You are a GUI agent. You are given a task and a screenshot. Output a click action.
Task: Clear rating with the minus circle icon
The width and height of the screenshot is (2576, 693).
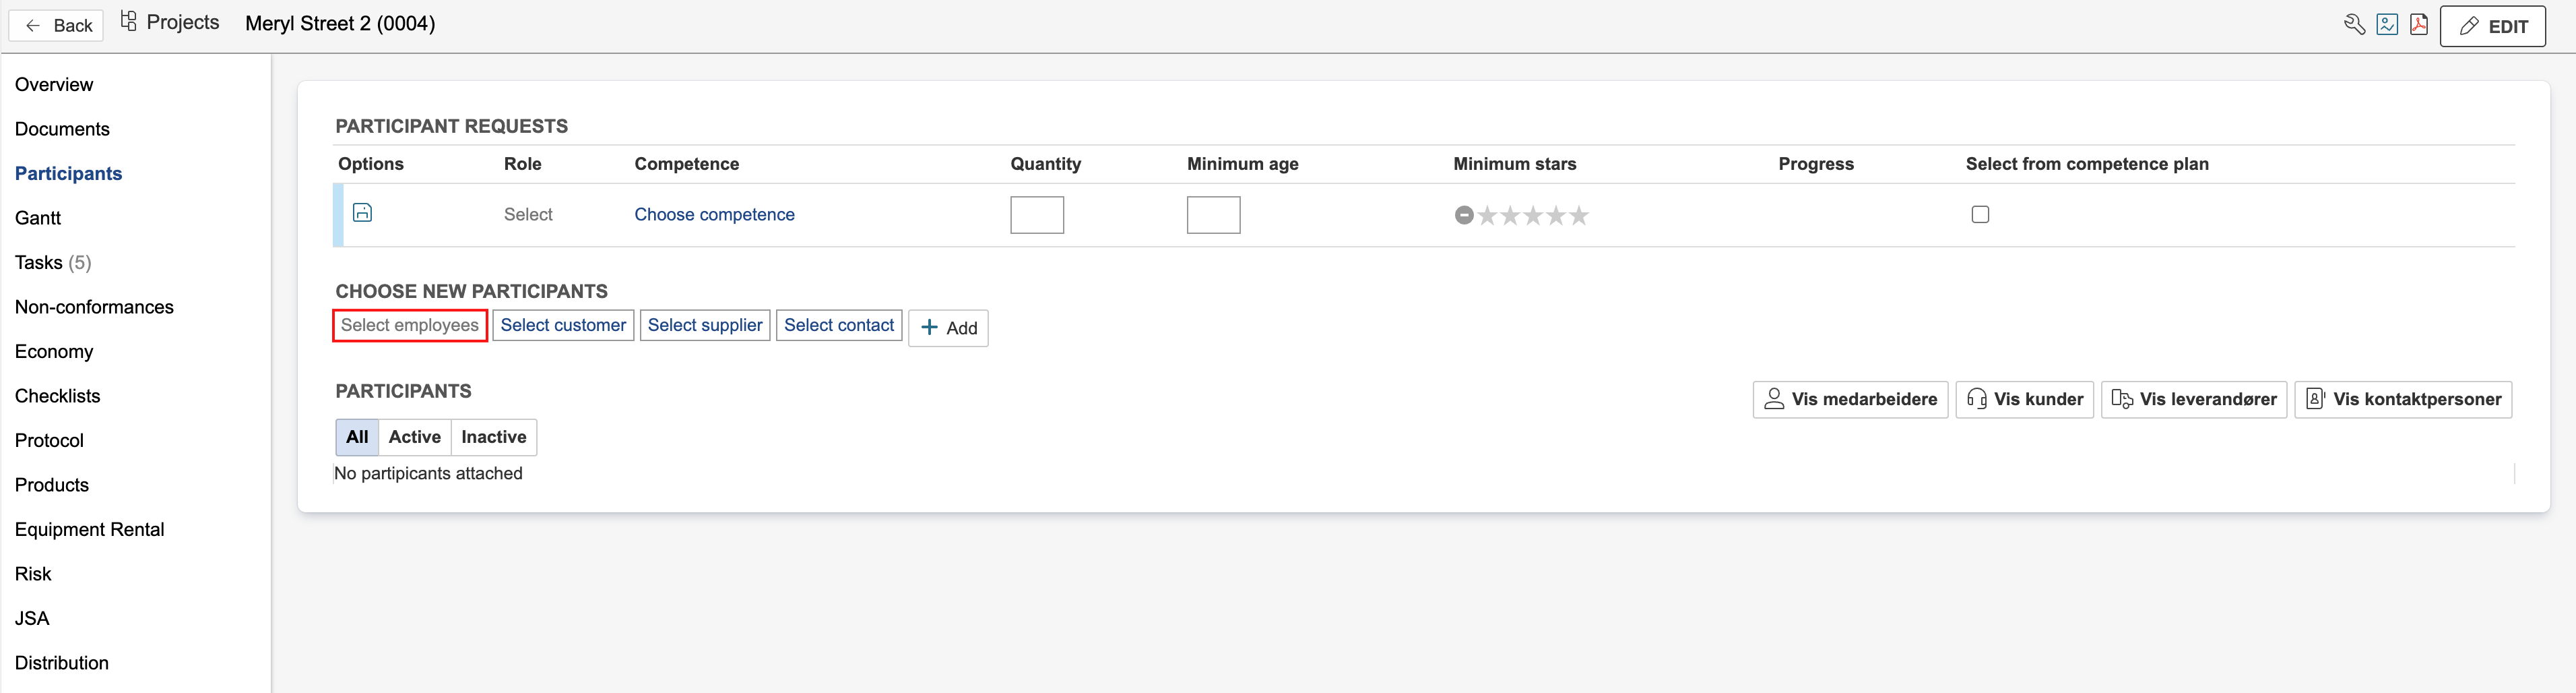[x=1463, y=215]
